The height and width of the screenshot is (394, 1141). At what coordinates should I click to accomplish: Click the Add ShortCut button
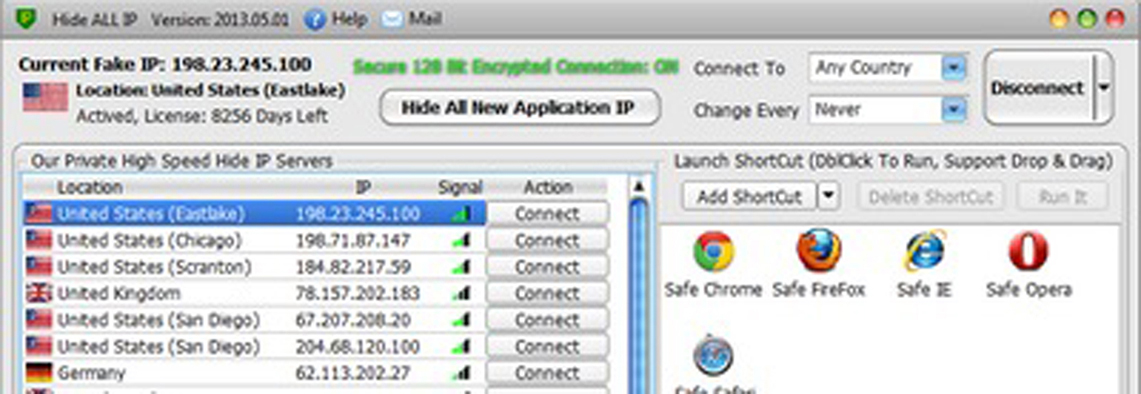pos(749,197)
